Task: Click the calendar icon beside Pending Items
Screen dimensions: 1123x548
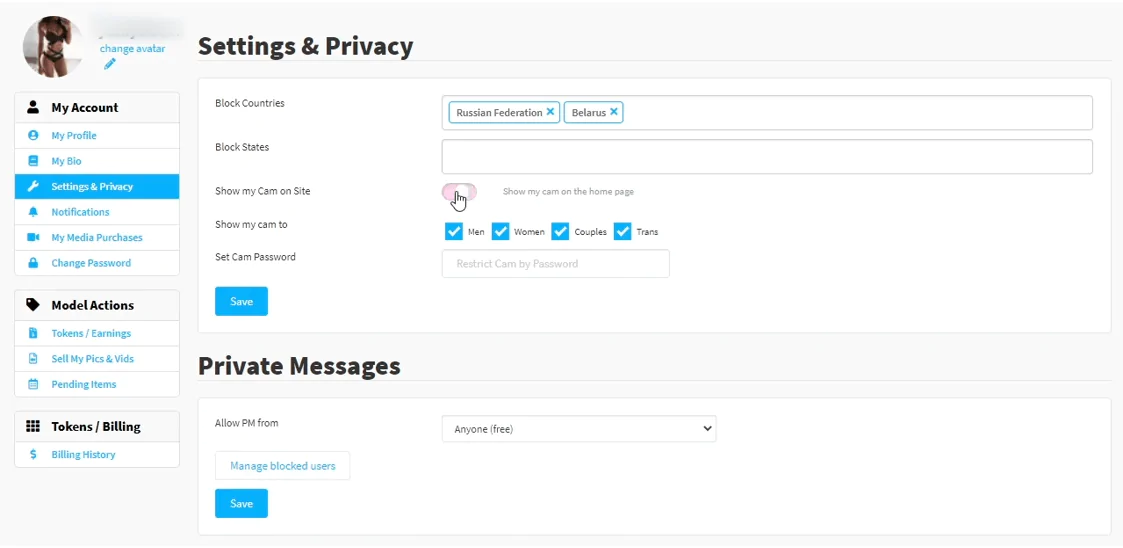Action: pyautogui.click(x=33, y=384)
